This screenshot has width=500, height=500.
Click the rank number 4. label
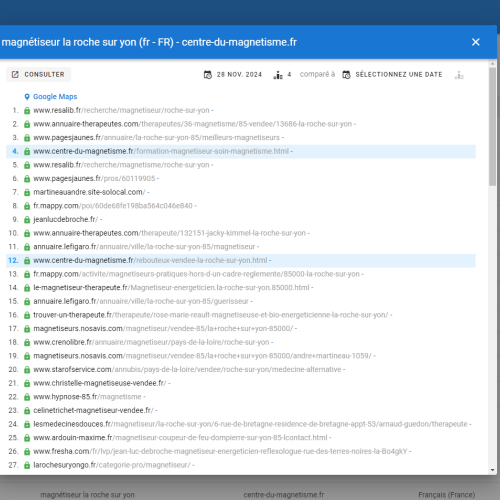[x=15, y=151]
